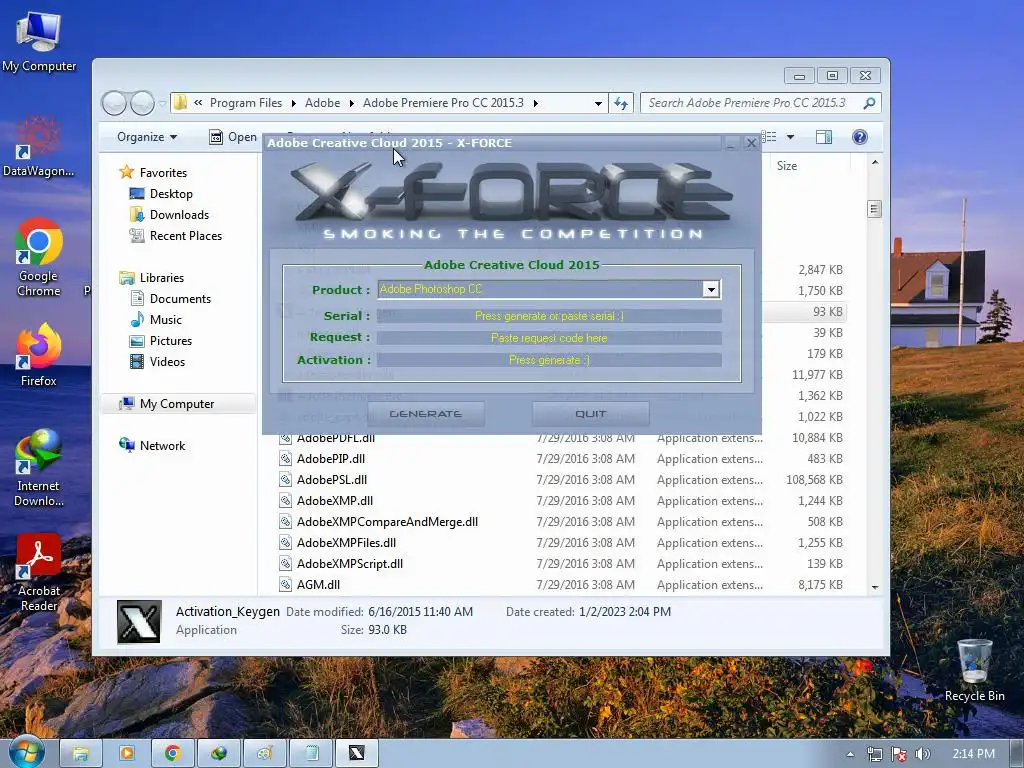Image resolution: width=1024 pixels, height=768 pixels.
Task: Open the Recycle Bin
Action: pyautogui.click(x=974, y=670)
